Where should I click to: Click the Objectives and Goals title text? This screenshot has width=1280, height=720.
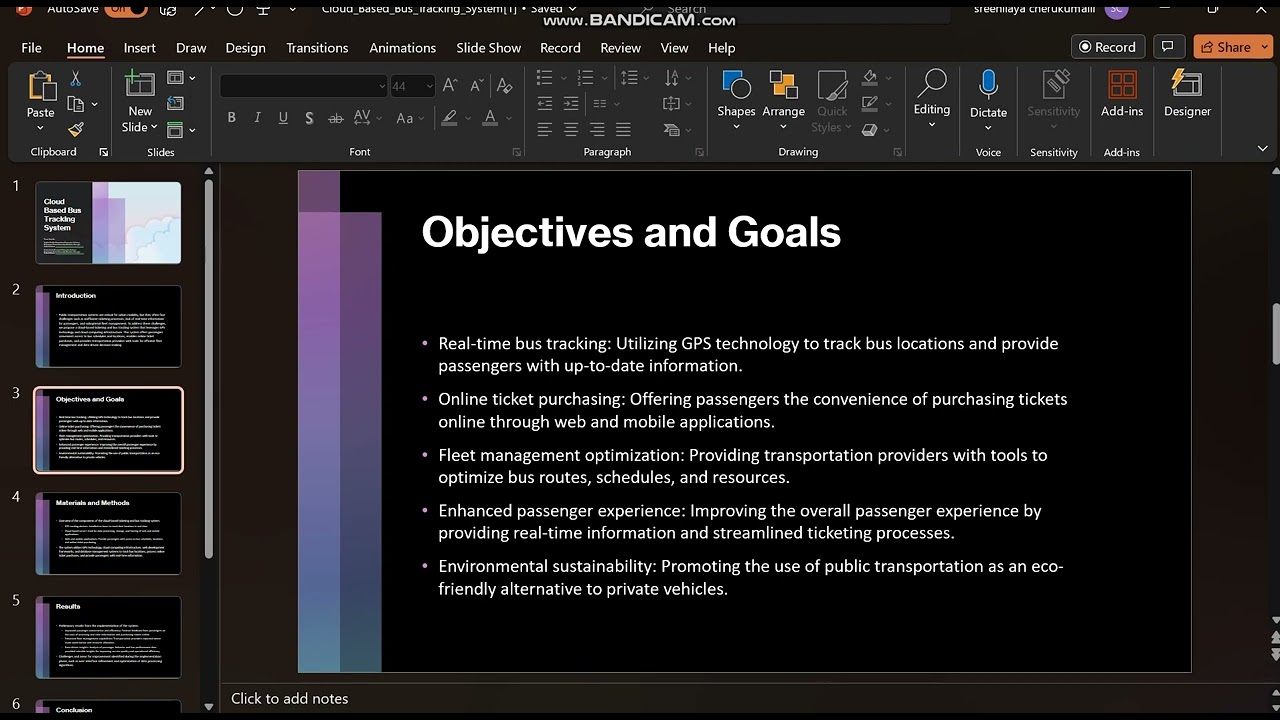click(631, 232)
